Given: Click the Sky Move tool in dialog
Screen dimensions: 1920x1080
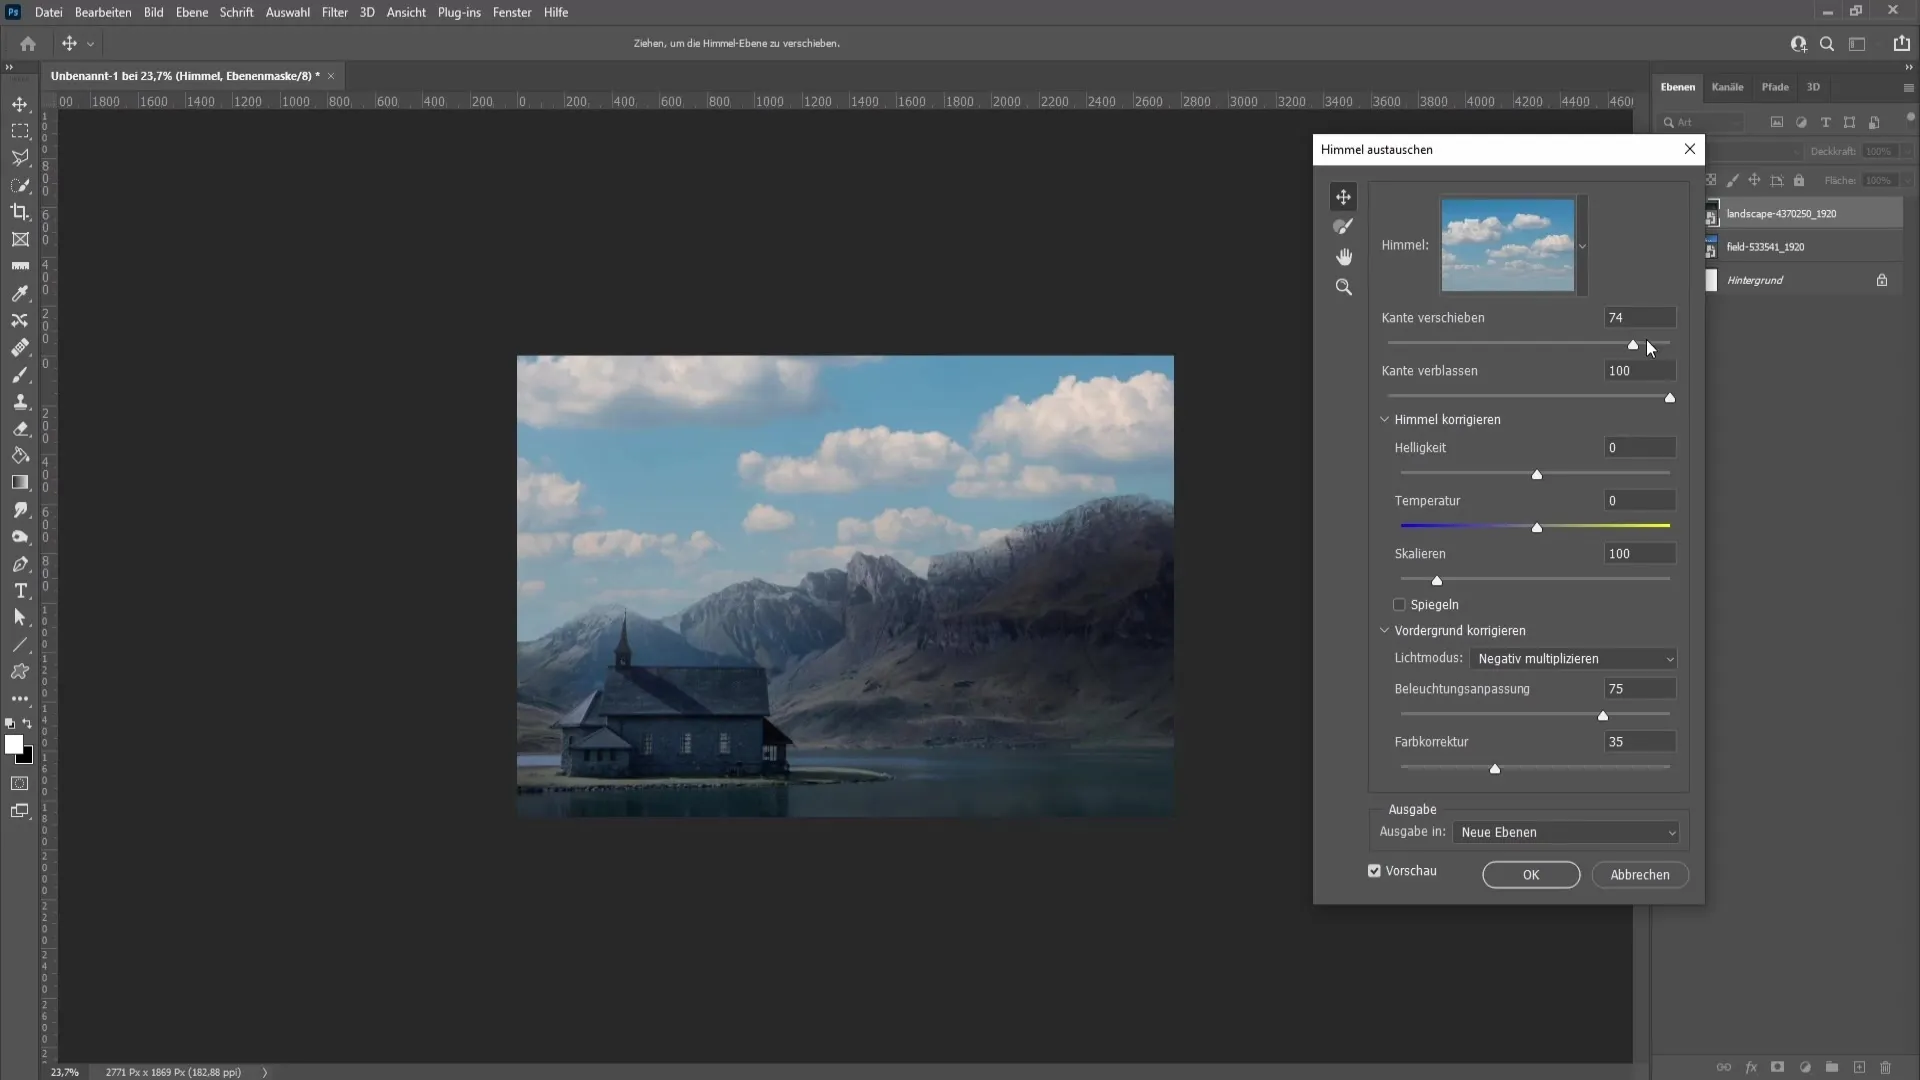Looking at the screenshot, I should (1343, 197).
